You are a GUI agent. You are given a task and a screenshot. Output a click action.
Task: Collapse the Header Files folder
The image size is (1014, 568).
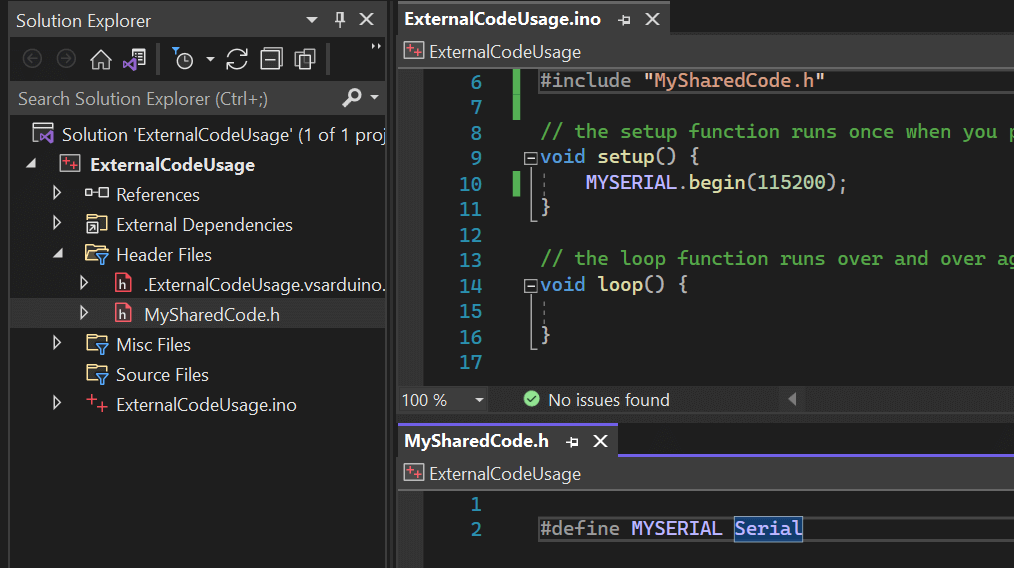(x=58, y=254)
